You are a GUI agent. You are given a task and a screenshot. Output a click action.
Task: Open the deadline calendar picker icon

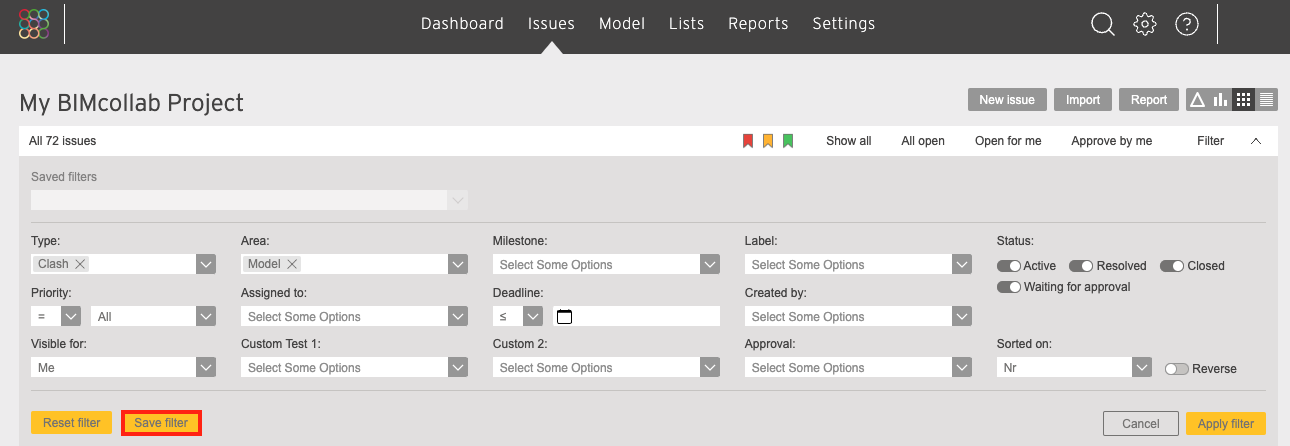click(x=564, y=317)
